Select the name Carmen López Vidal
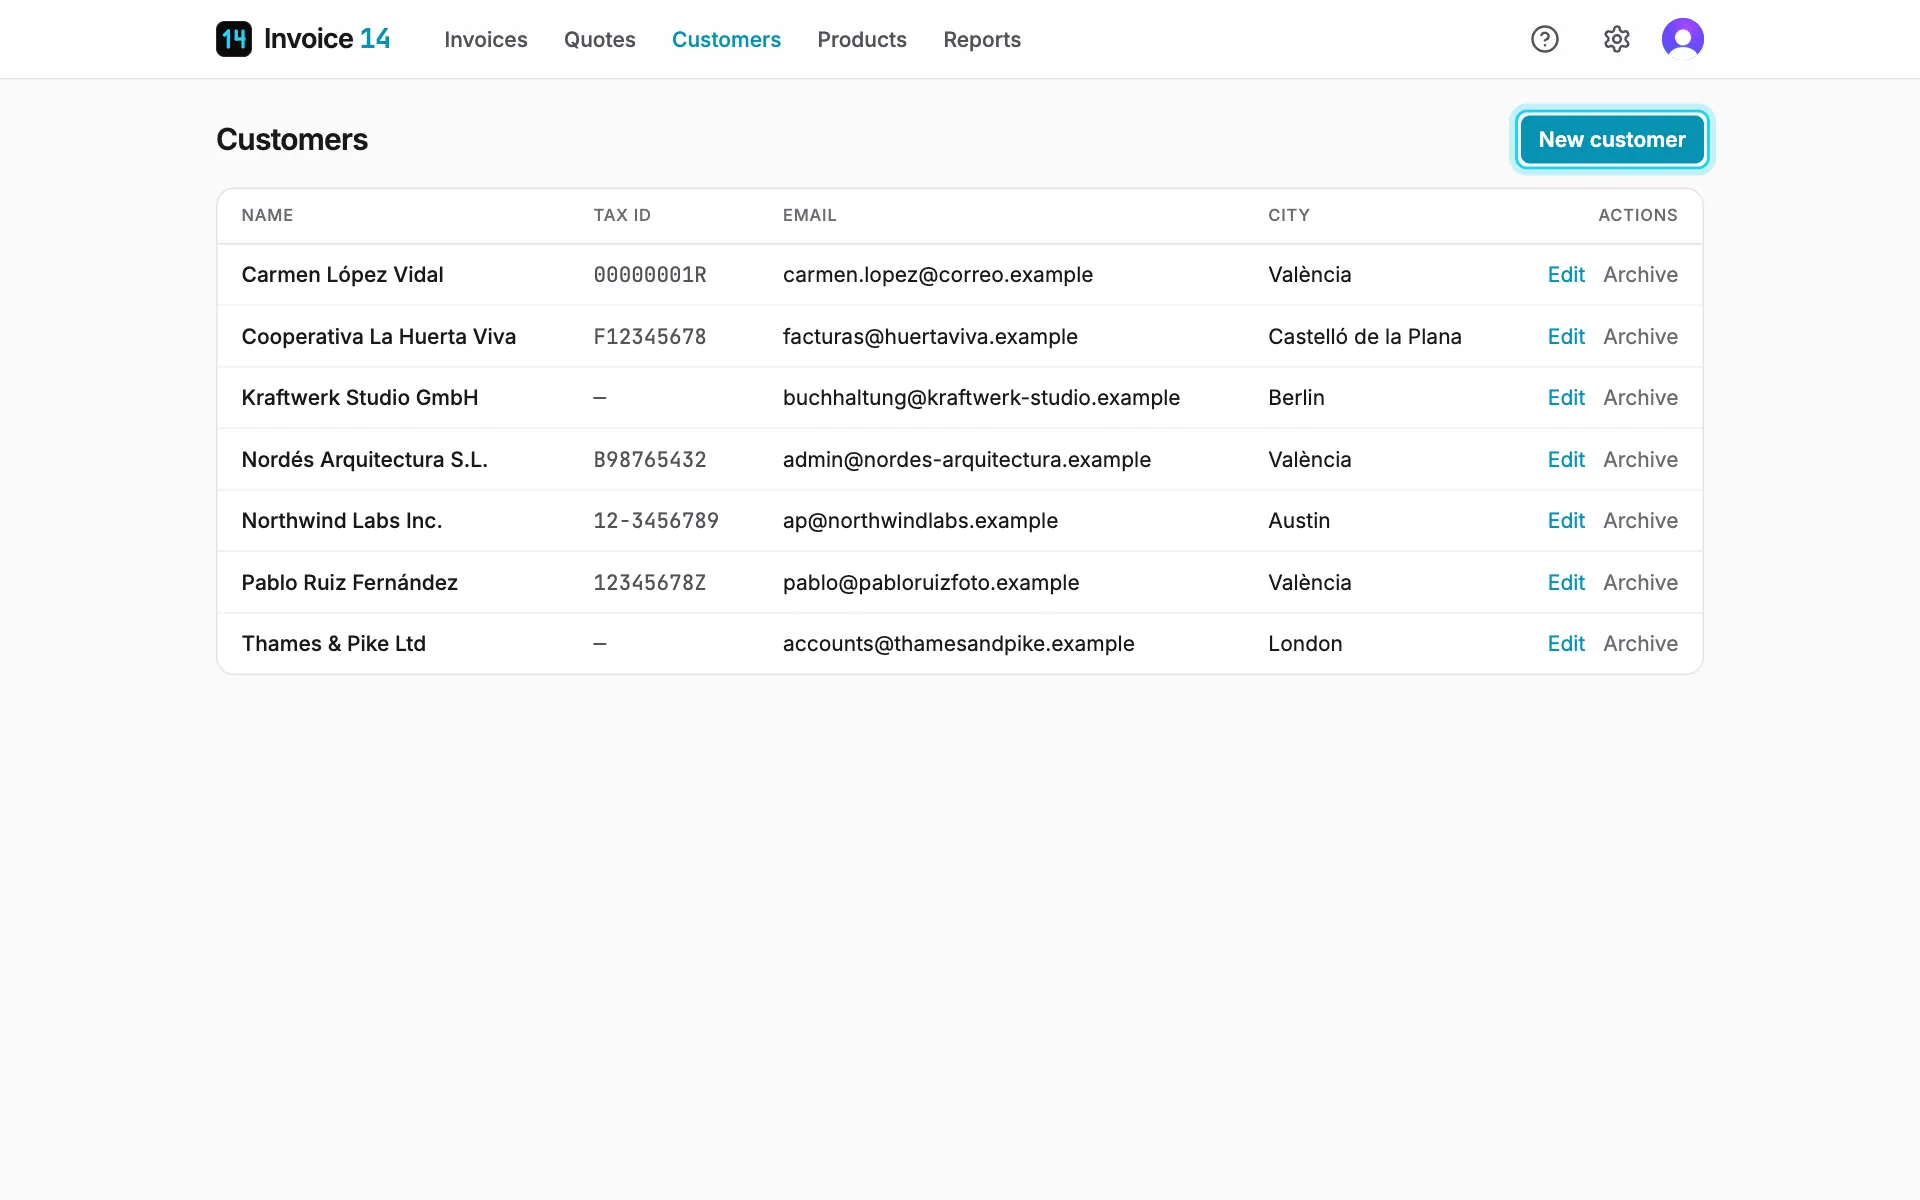 click(342, 275)
